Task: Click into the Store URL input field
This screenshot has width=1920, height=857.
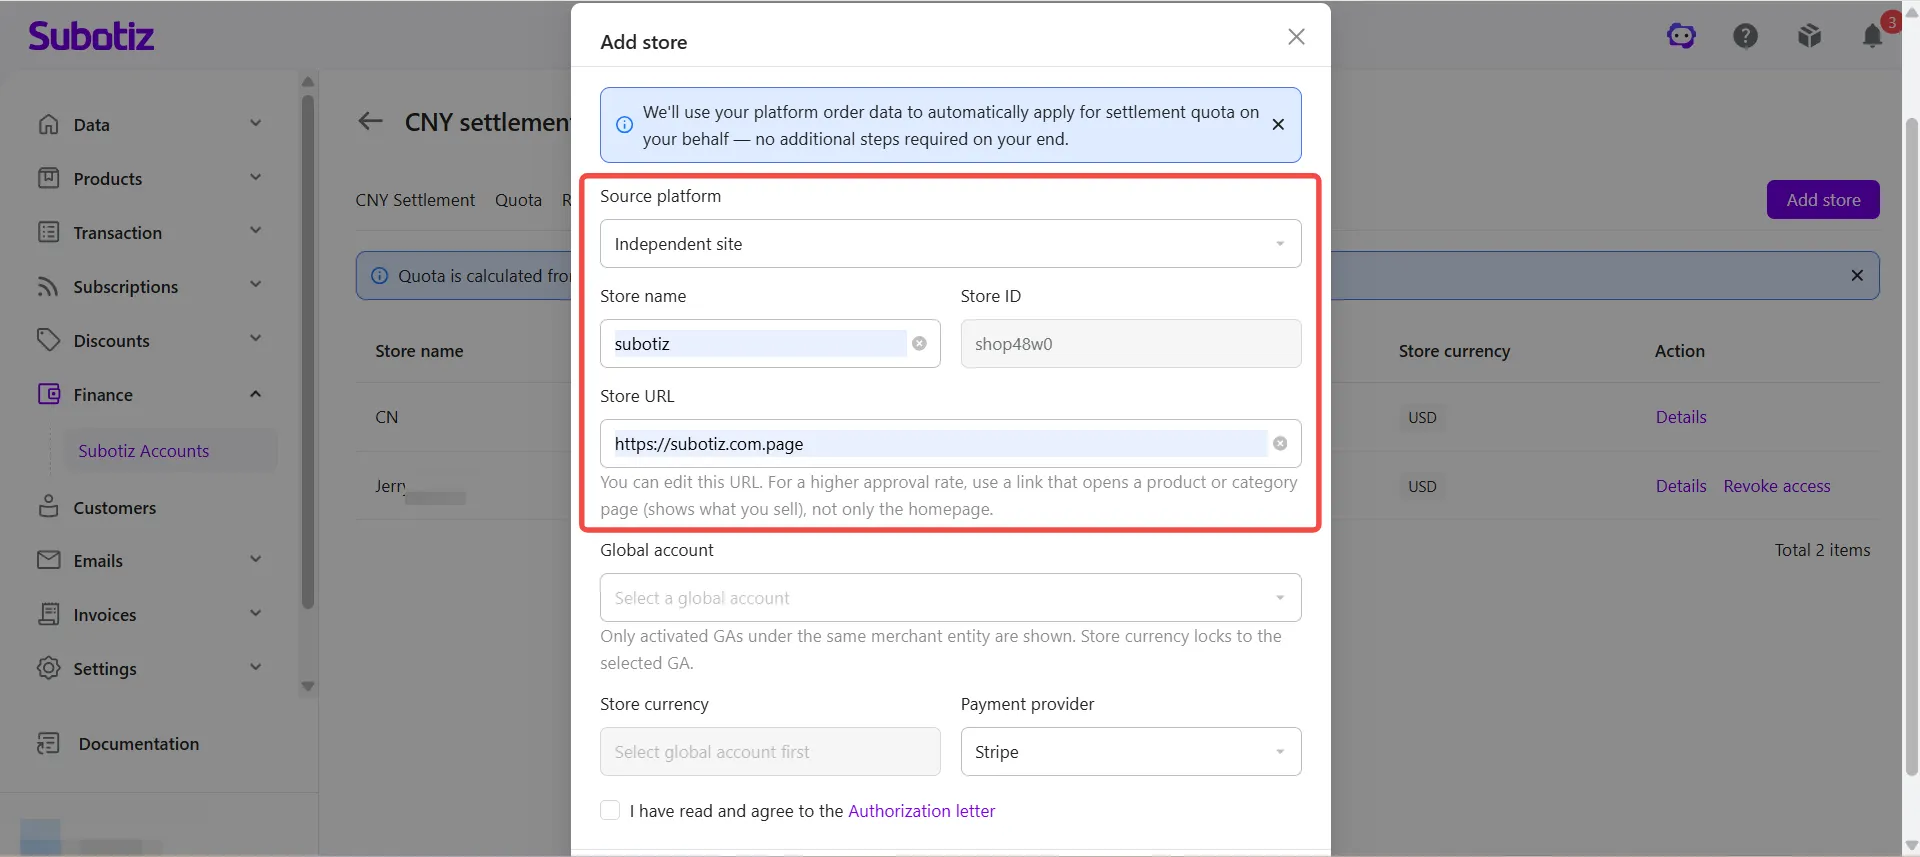Action: [938, 443]
